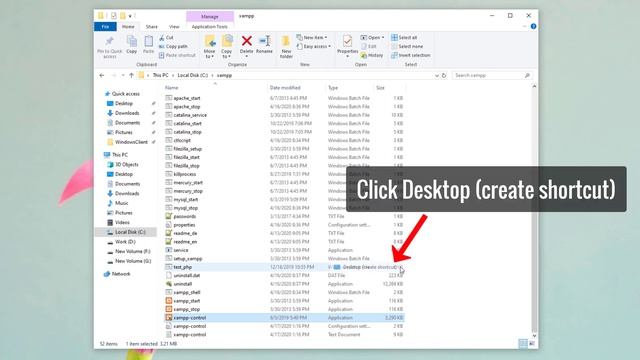Viewport: 640px width, 360px height.
Task: Select New Volume (F:) in the navigation pane
Action: pos(129,251)
